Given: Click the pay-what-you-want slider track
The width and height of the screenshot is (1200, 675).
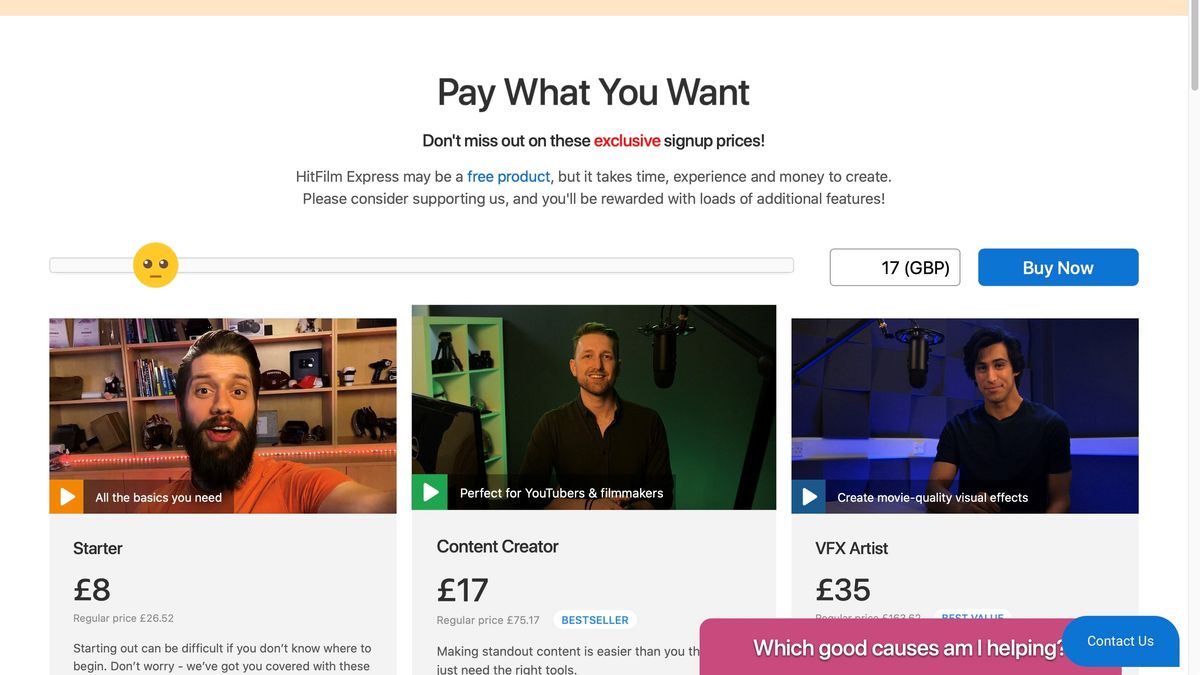Looking at the screenshot, I should (x=421, y=265).
